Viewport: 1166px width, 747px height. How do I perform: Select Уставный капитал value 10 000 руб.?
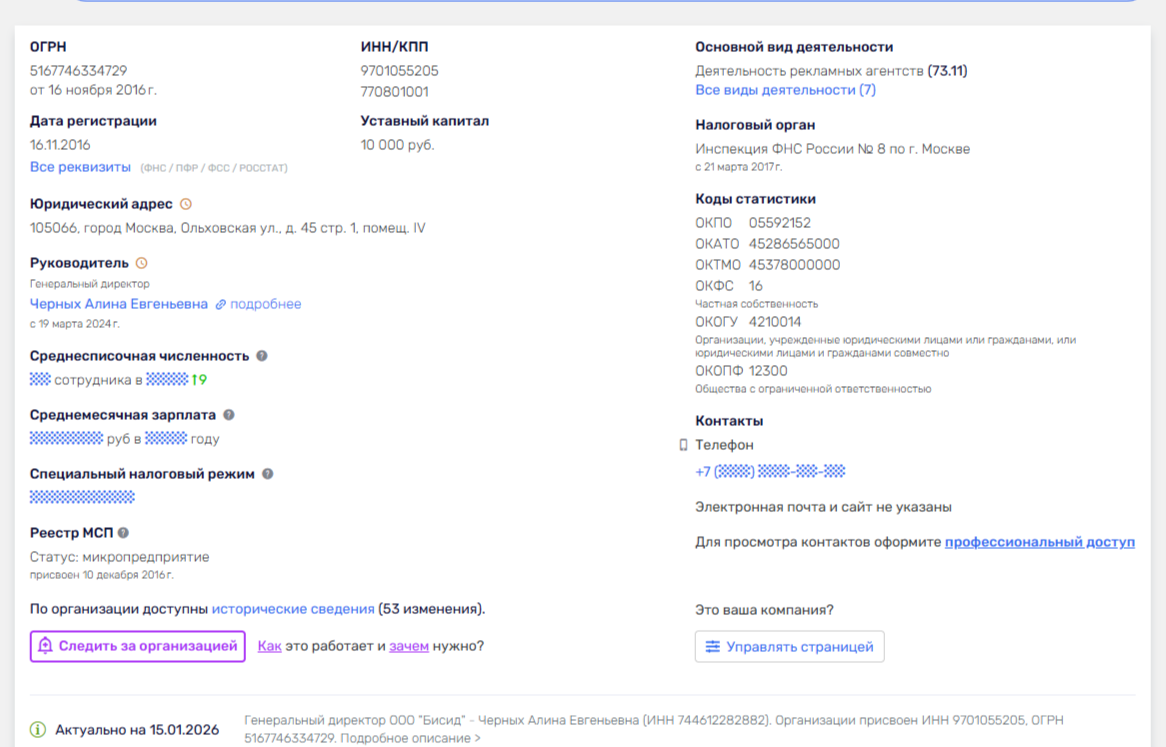click(397, 145)
